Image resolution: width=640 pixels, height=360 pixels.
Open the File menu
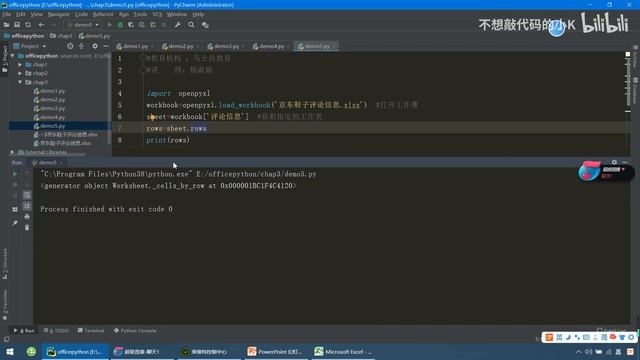click(x=7, y=14)
